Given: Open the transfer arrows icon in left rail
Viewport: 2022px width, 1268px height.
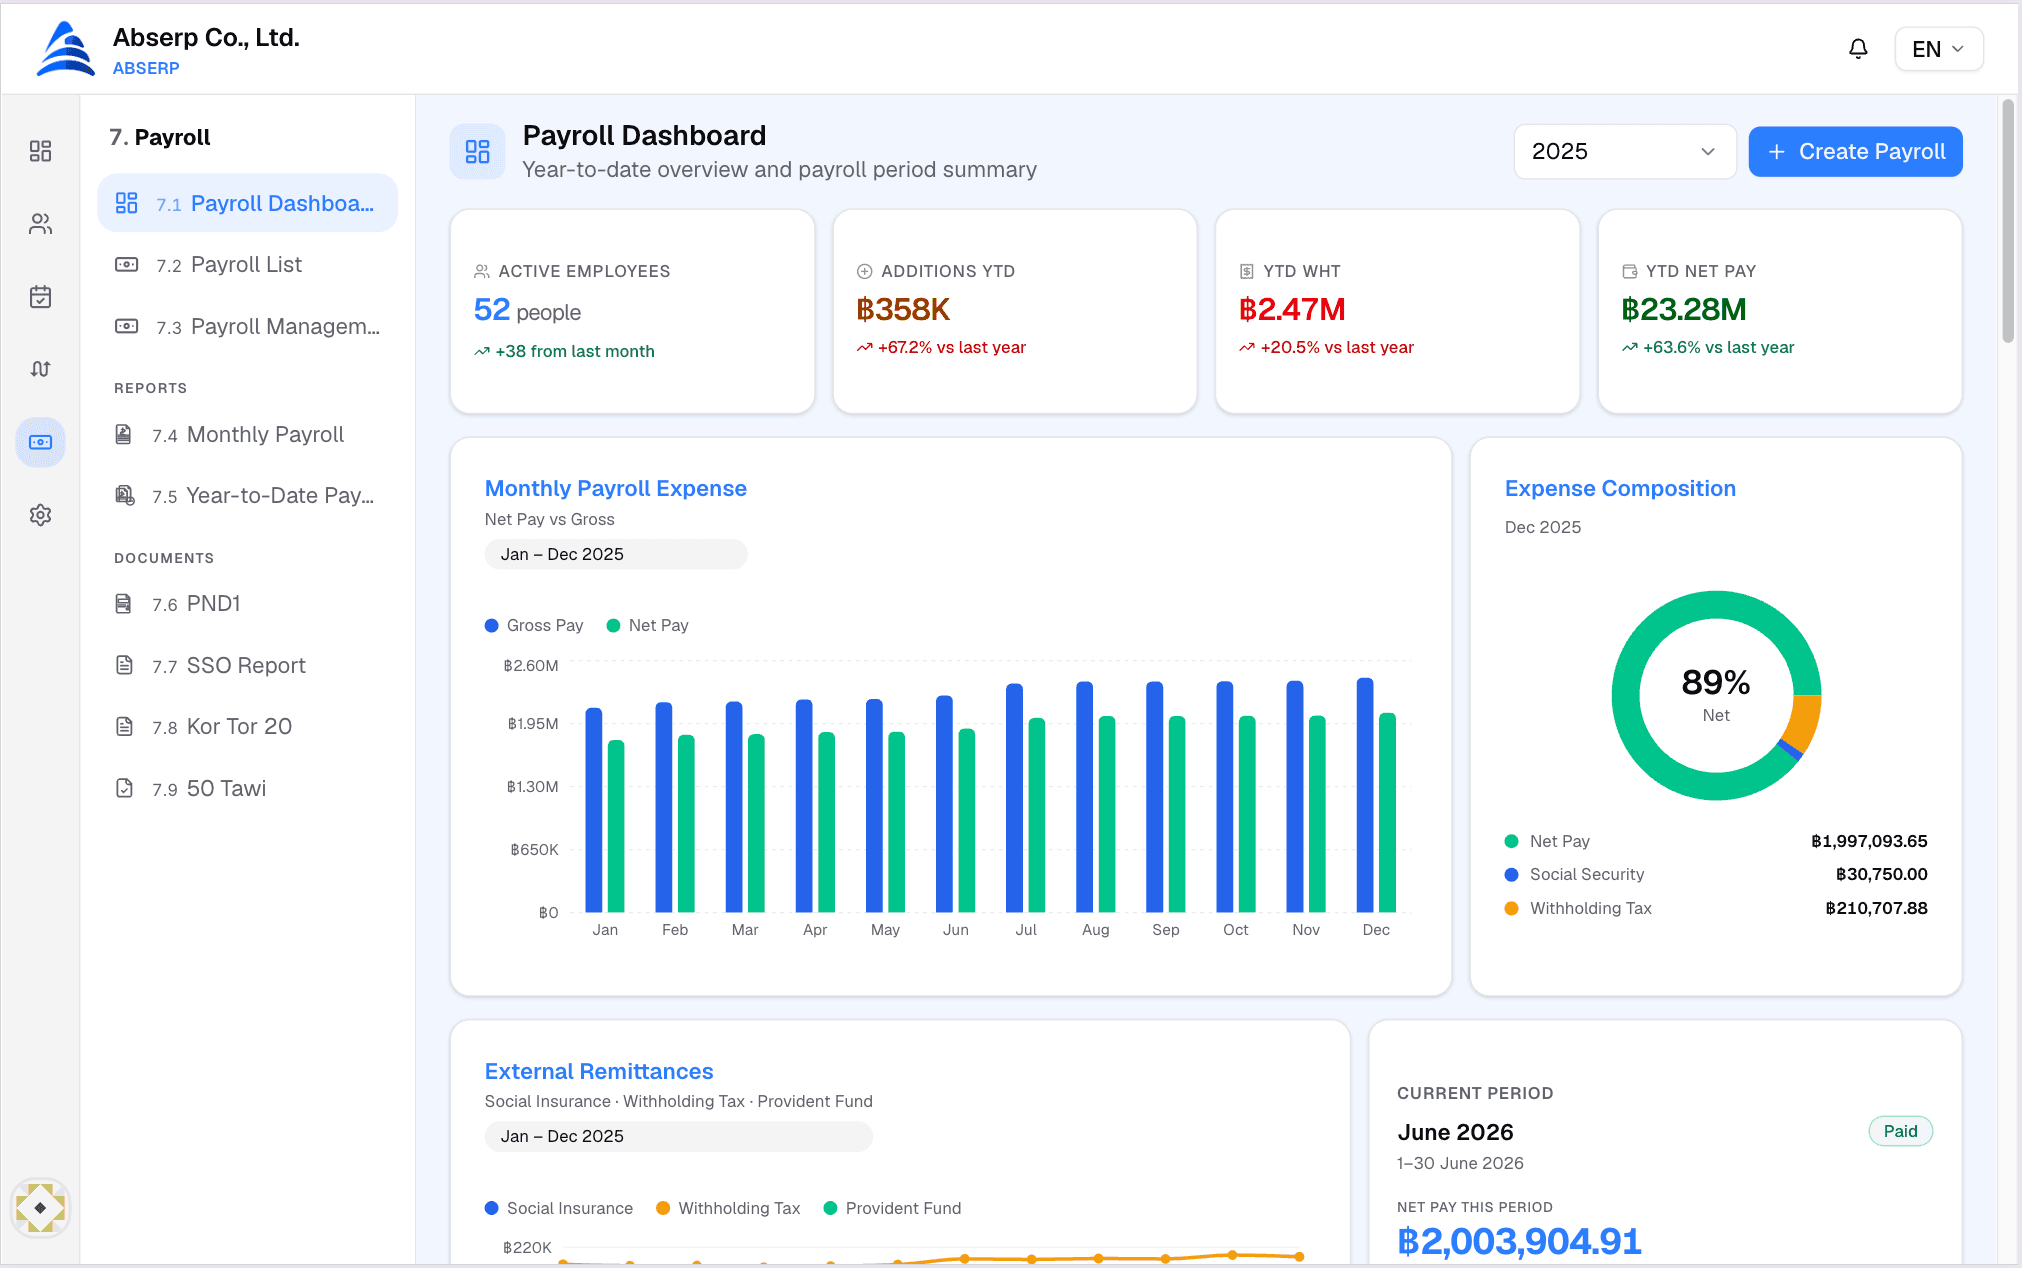Looking at the screenshot, I should coord(40,369).
